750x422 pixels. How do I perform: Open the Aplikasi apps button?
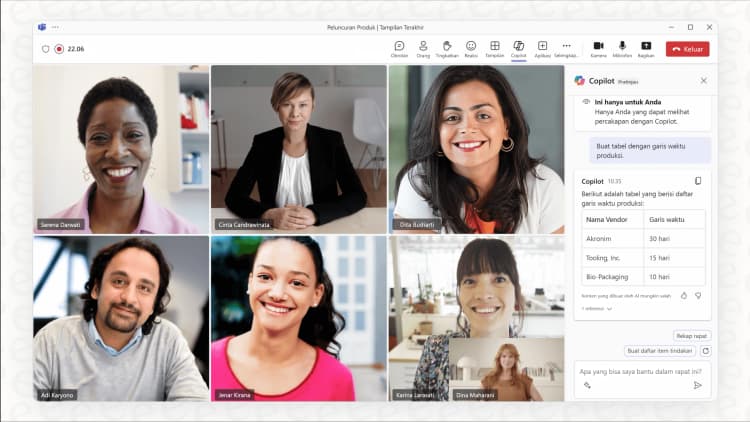coord(542,49)
